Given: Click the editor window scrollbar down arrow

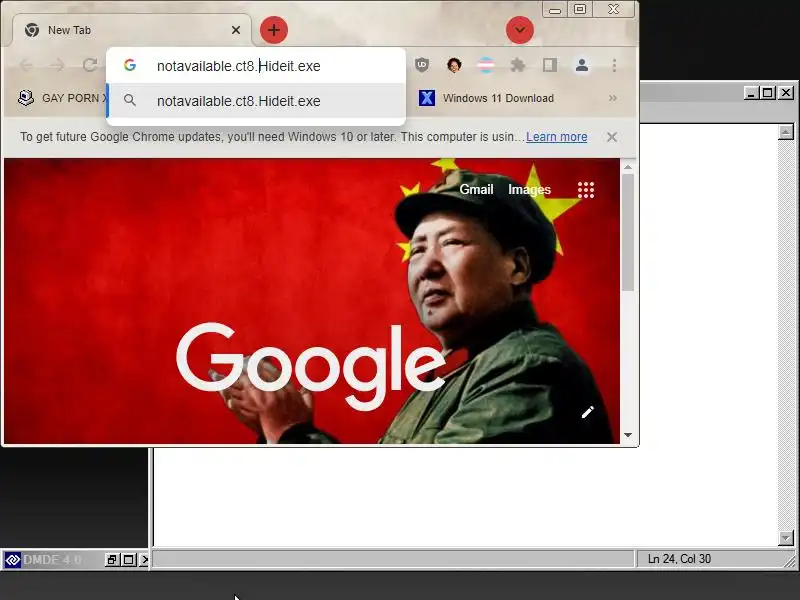Looking at the screenshot, I should (x=786, y=538).
